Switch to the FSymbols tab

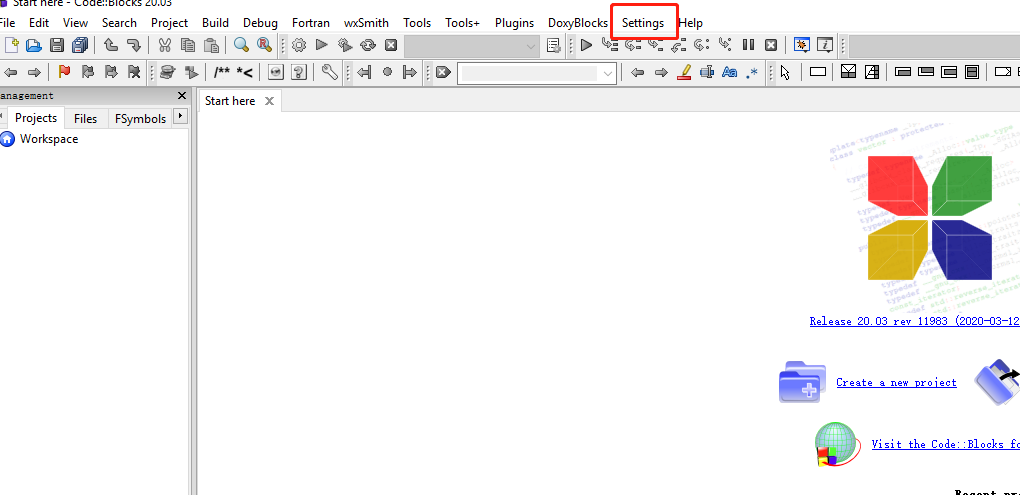tap(141, 118)
